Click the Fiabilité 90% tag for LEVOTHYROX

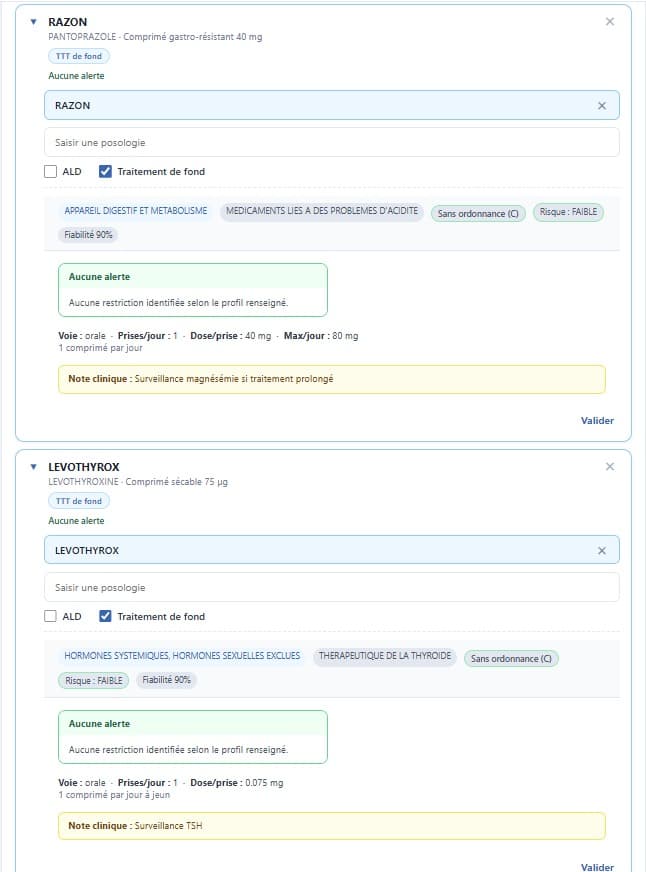coord(166,680)
